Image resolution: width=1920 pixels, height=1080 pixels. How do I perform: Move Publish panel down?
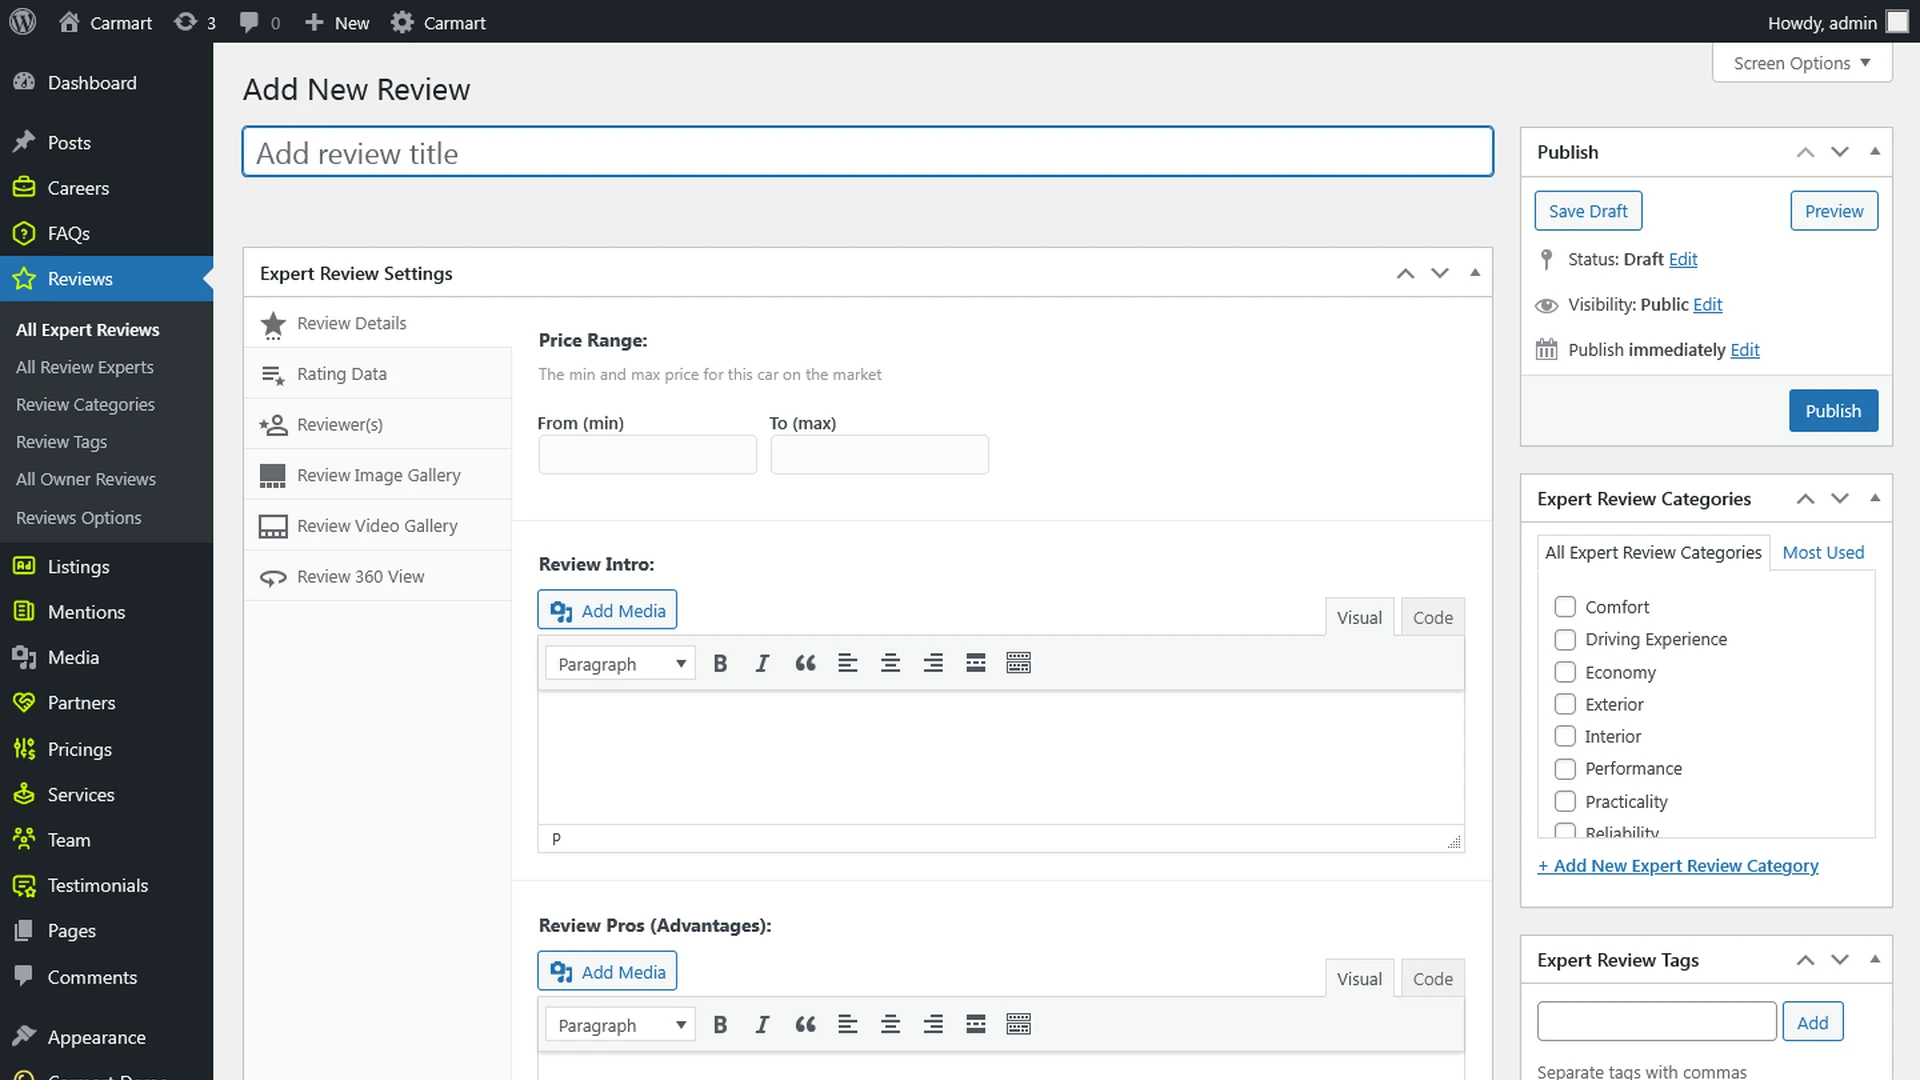(x=1840, y=152)
